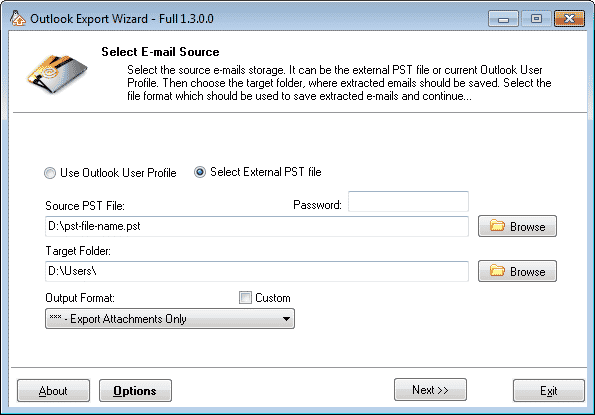Close the wizard with the X button
Screen dimensions: 595x415
point(569,19)
